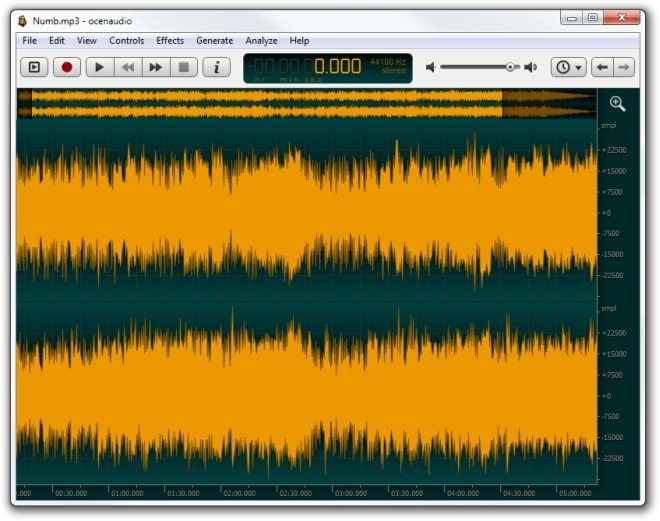Play the Numb.mp3 track
The width and height of the screenshot is (660, 521).
[100, 67]
